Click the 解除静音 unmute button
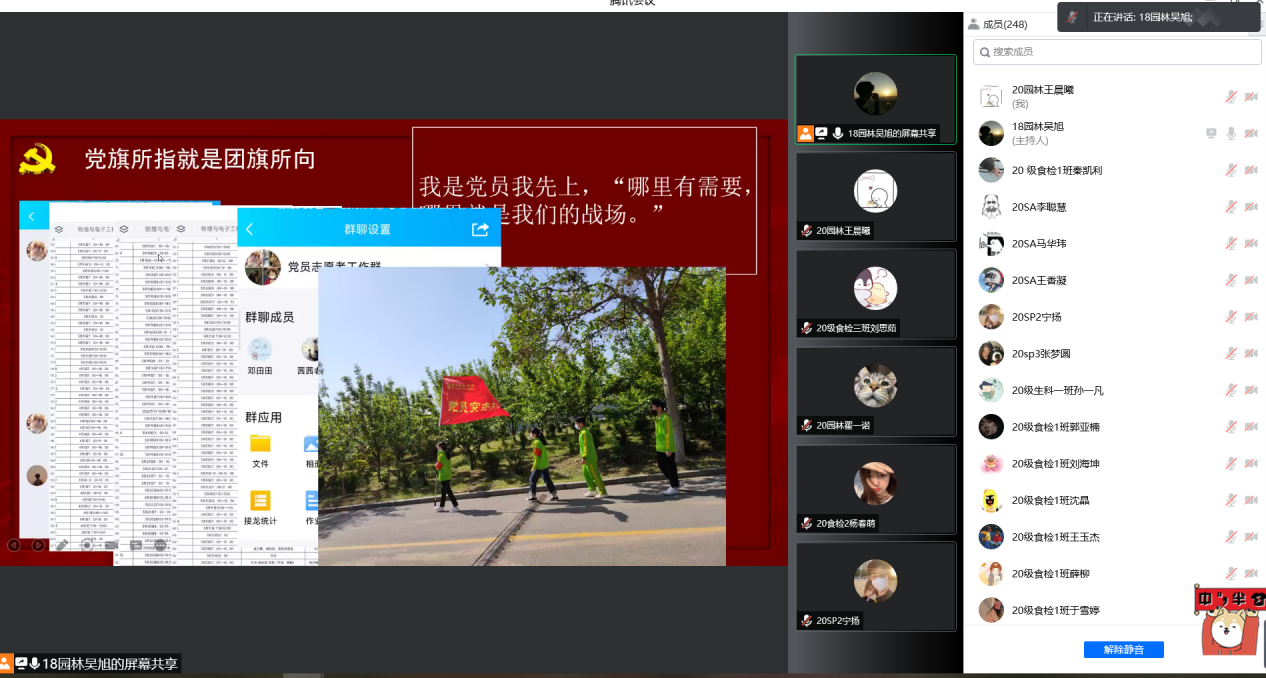The width and height of the screenshot is (1266, 678). coord(1123,649)
